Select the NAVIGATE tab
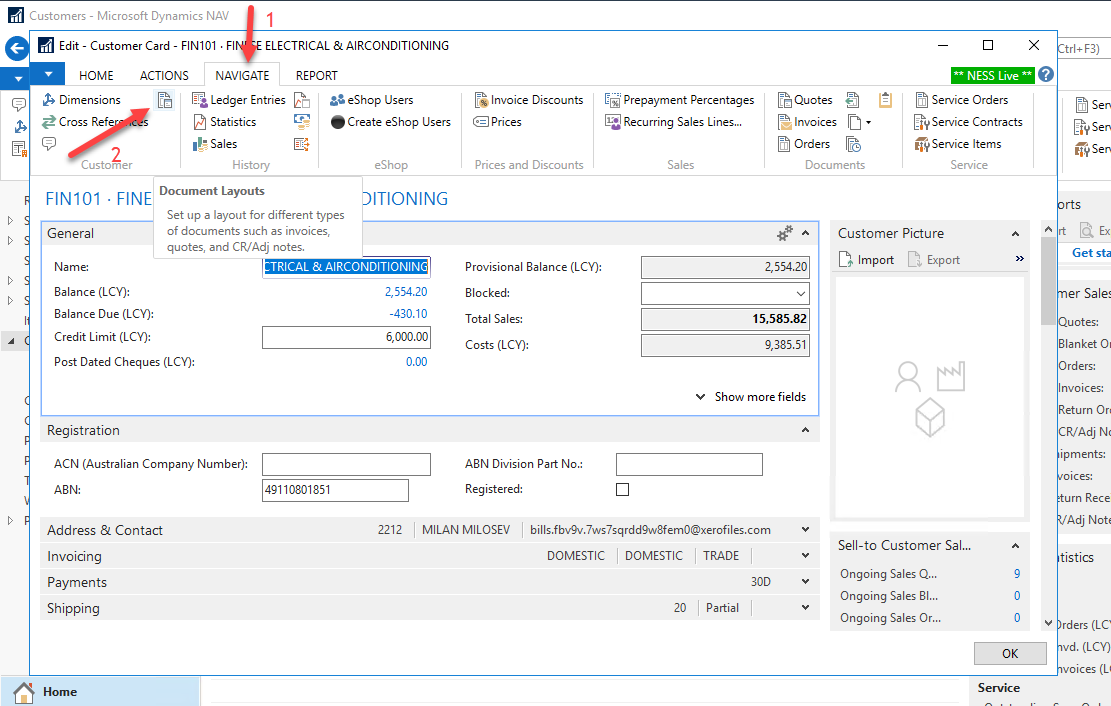 pyautogui.click(x=242, y=75)
